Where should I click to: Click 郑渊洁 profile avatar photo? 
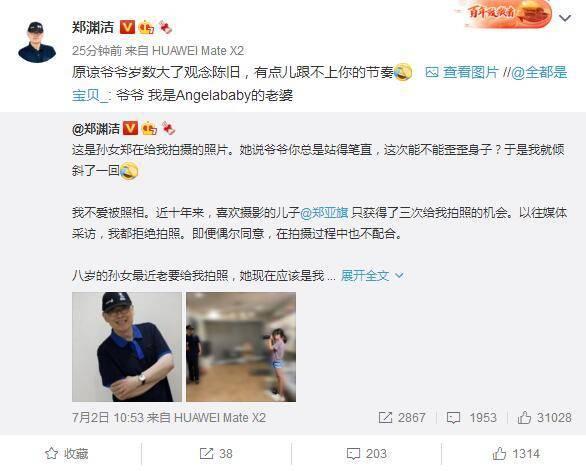[37, 42]
